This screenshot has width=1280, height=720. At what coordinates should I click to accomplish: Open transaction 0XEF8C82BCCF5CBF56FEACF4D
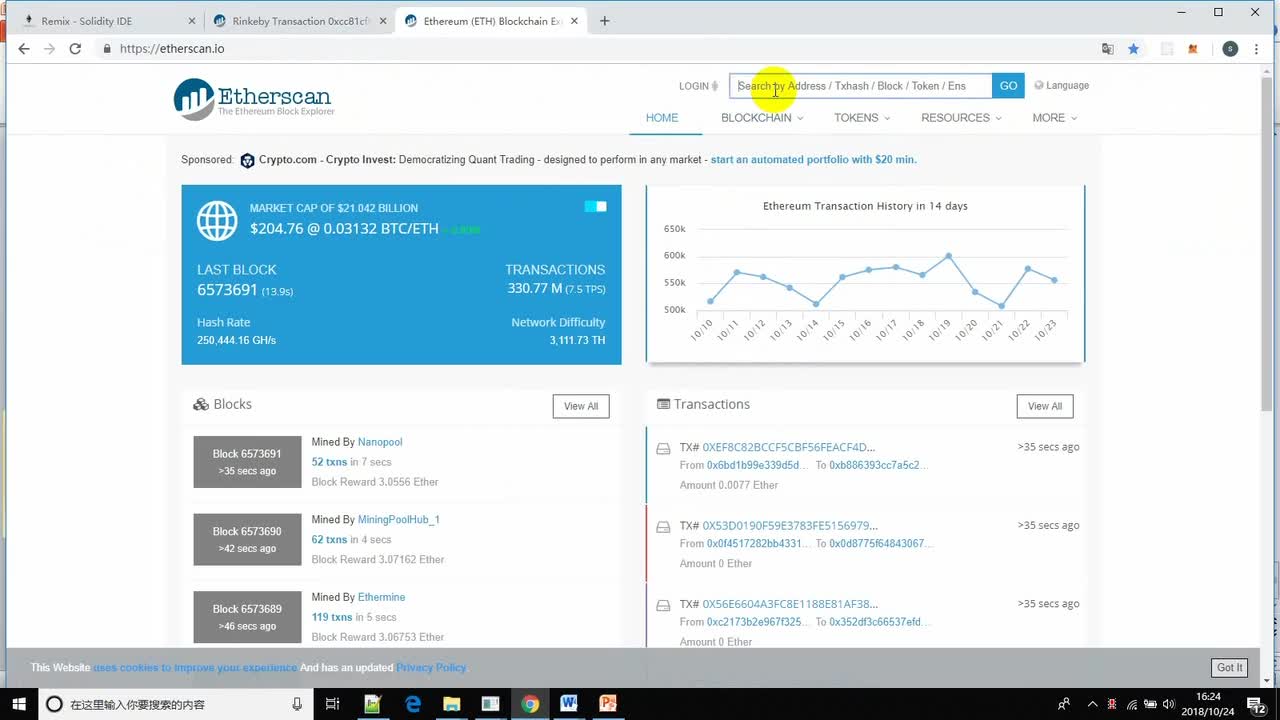788,447
